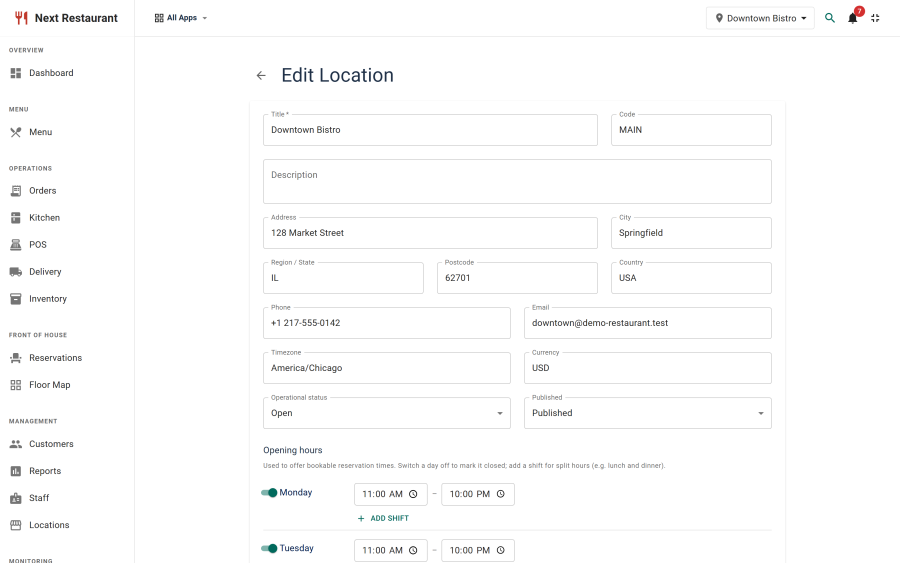Viewport: 900px width, 563px height.
Task: Click the Reservations seat icon
Action: [16, 358]
